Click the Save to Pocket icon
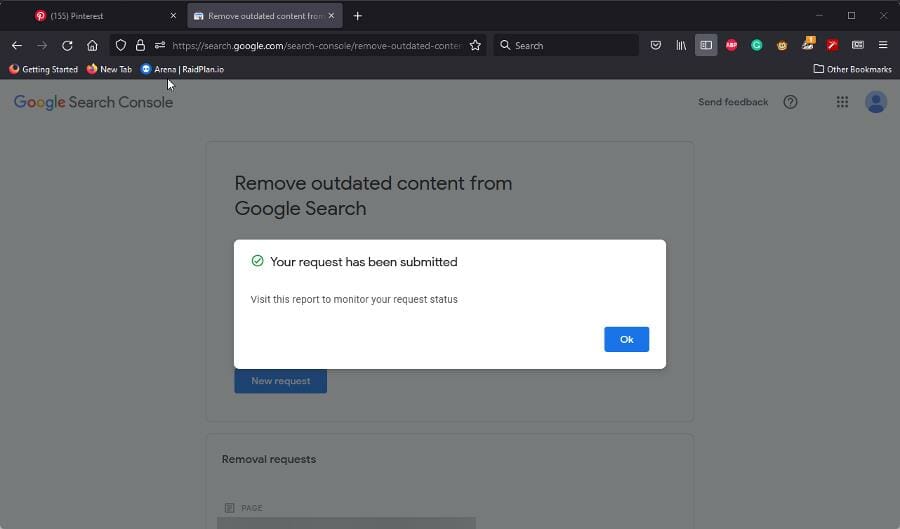Viewport: 900px width, 529px height. tap(656, 45)
